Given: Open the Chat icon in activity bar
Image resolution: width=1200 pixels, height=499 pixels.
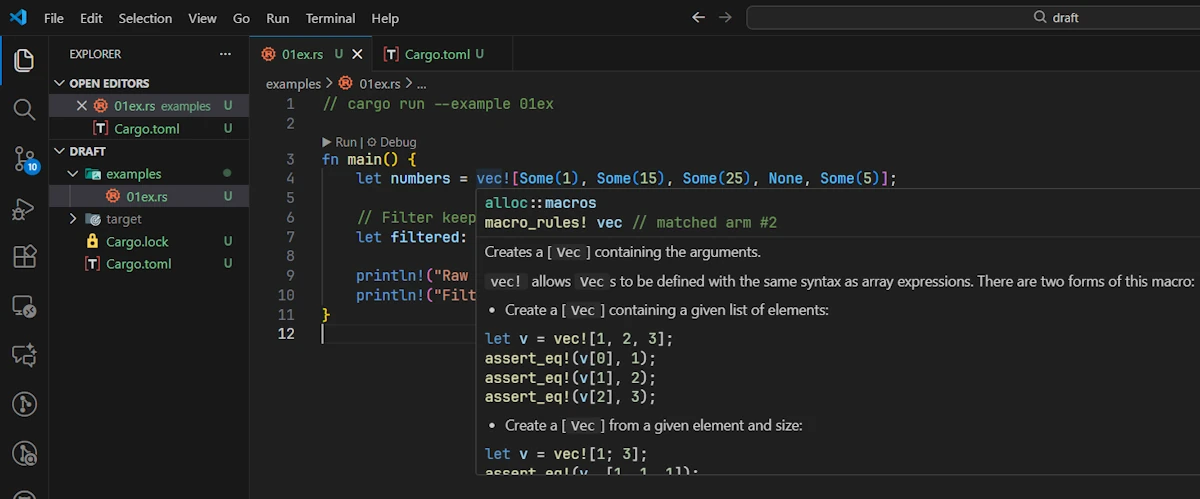Looking at the screenshot, I should (x=24, y=355).
